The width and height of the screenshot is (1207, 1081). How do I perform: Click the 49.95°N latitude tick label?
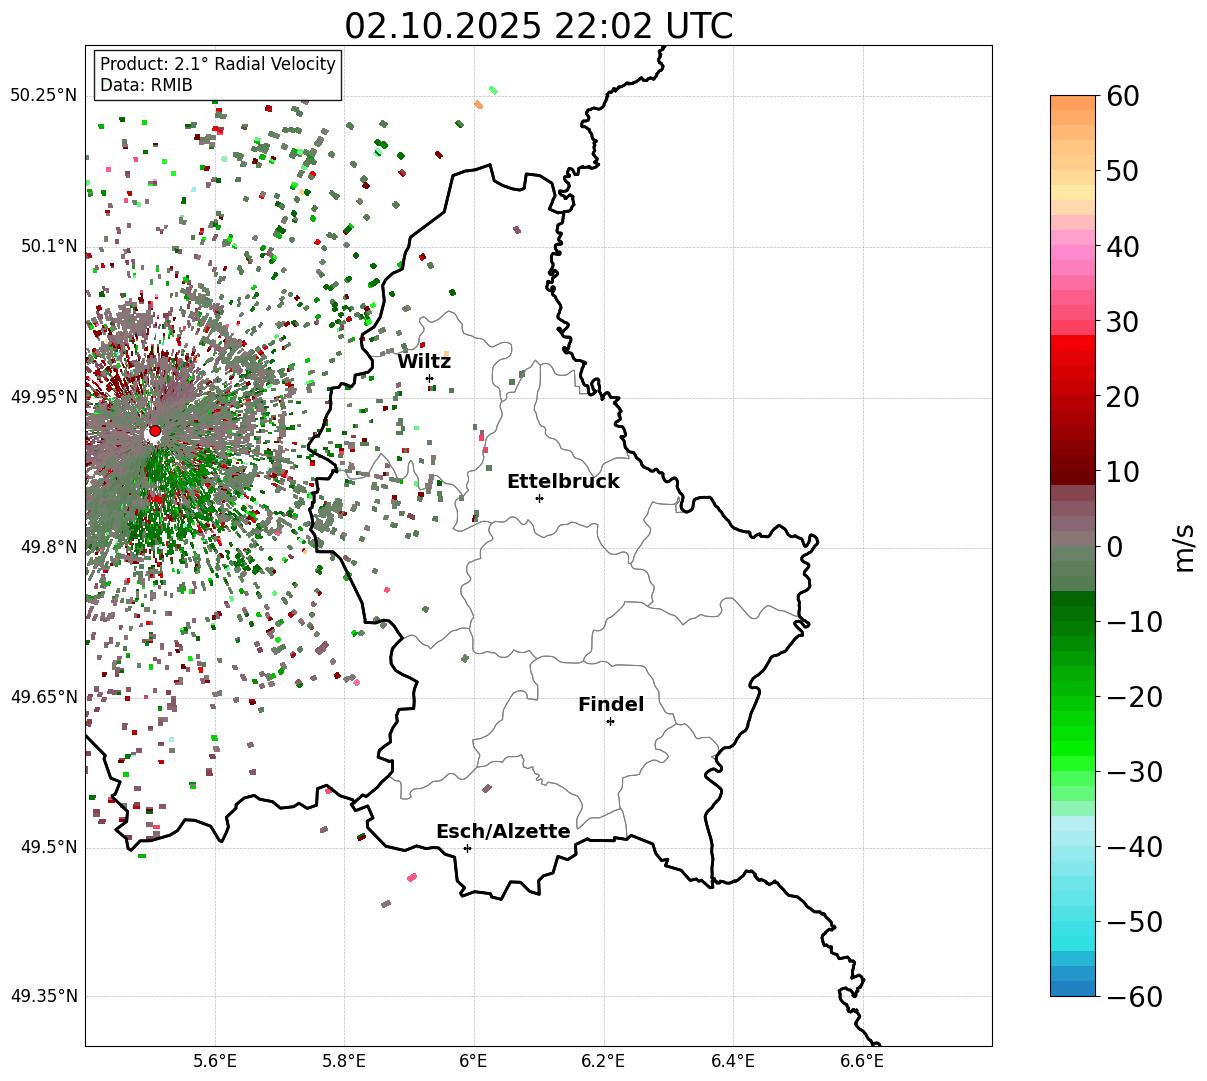coord(44,397)
